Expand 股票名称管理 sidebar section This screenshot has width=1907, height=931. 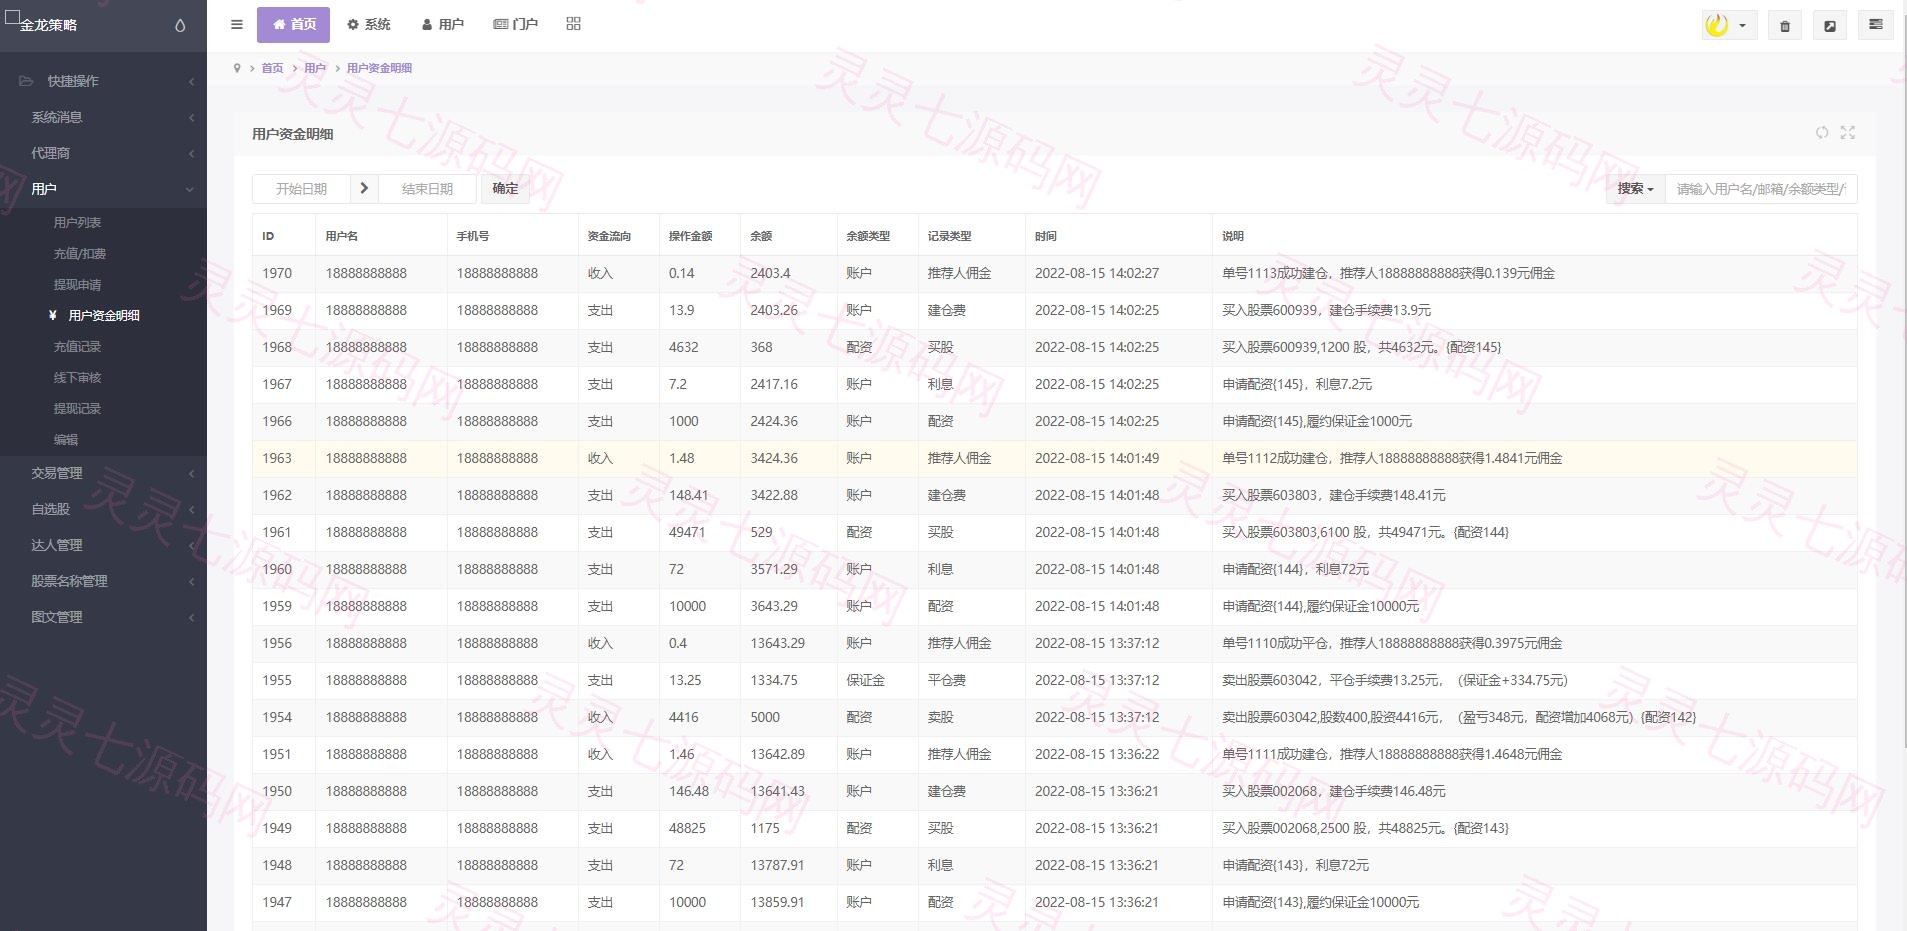click(x=103, y=581)
